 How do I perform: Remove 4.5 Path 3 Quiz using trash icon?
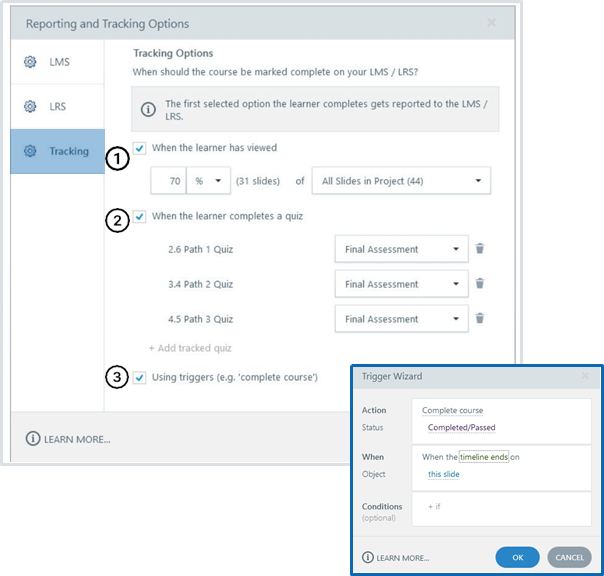click(x=480, y=319)
